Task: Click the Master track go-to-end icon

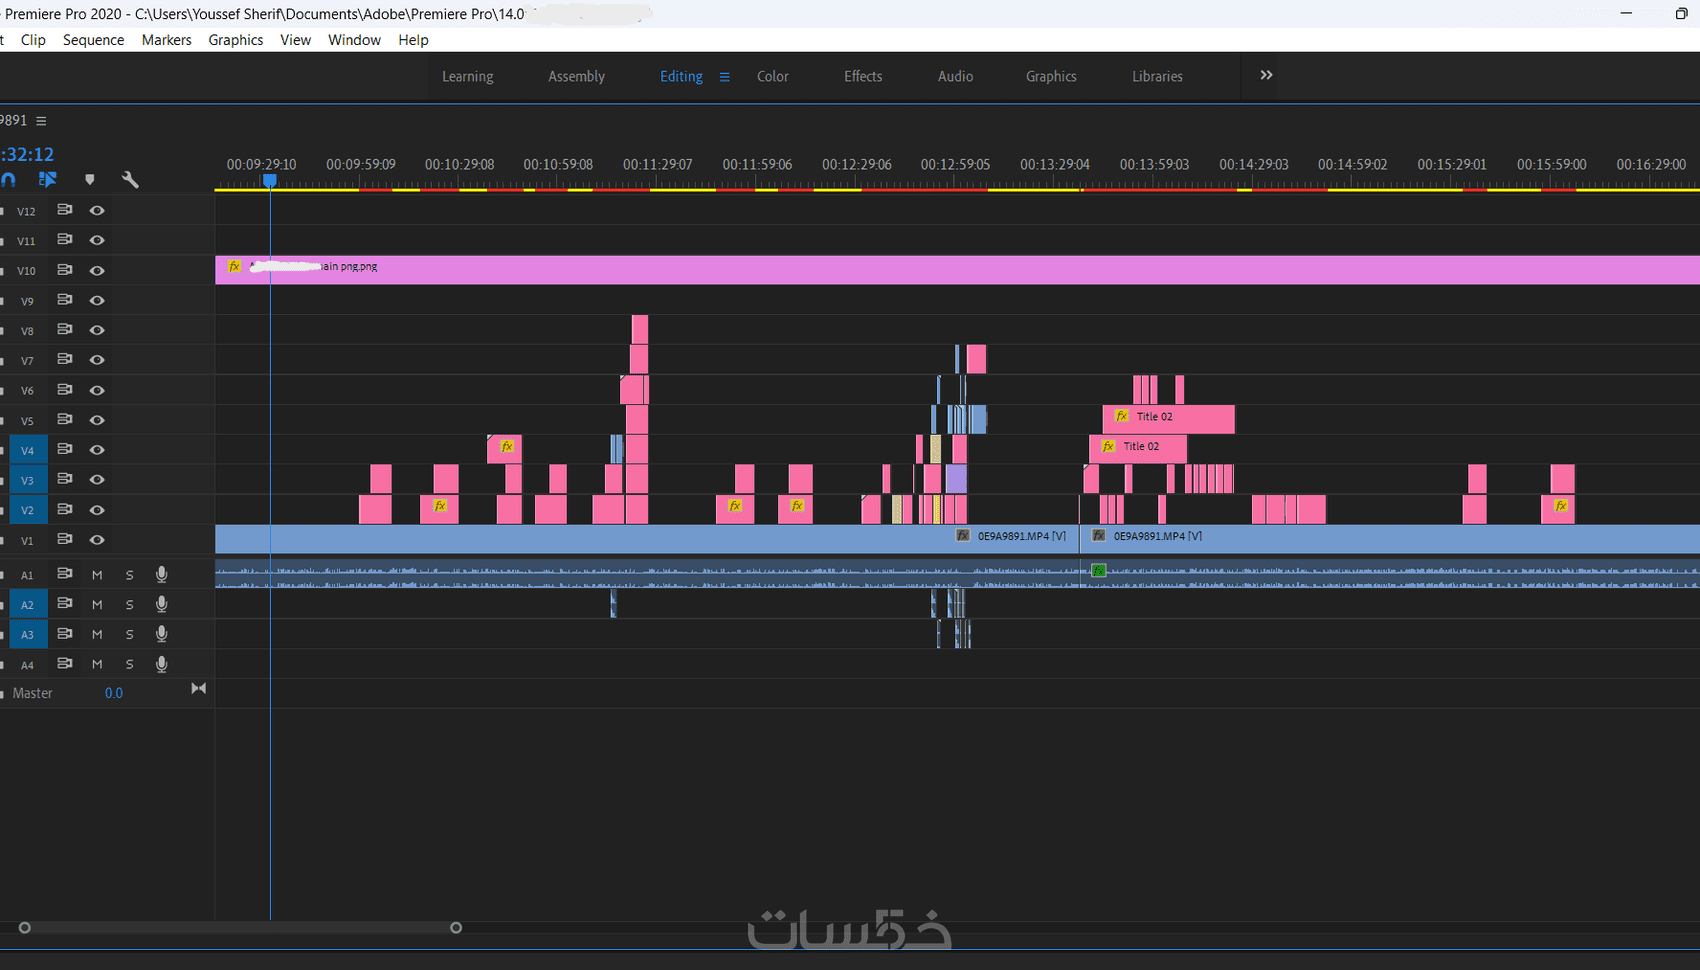Action: 199,688
